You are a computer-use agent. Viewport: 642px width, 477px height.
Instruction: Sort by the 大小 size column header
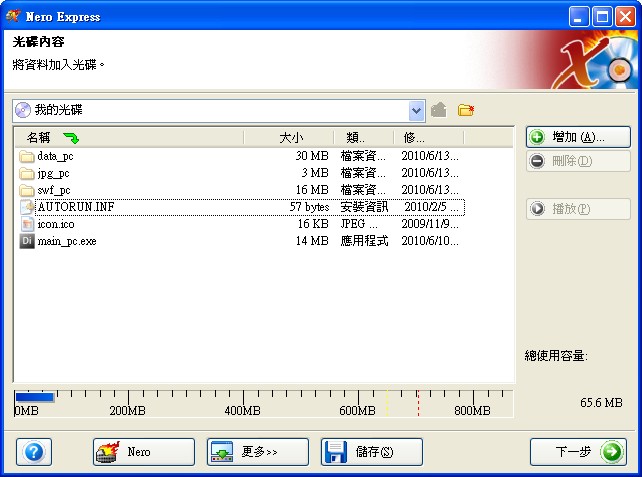pos(289,138)
